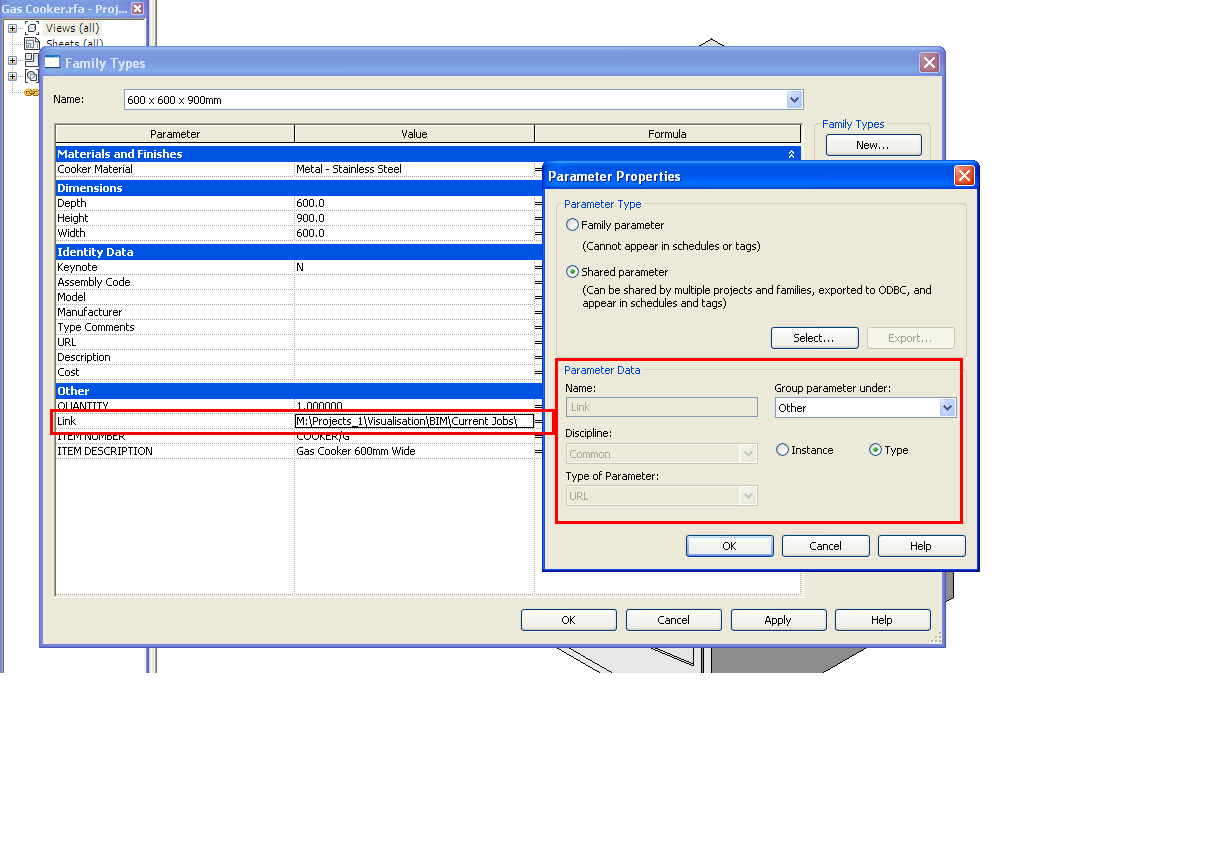
Task: Cancel the Family Types dialog
Action: tap(673, 620)
